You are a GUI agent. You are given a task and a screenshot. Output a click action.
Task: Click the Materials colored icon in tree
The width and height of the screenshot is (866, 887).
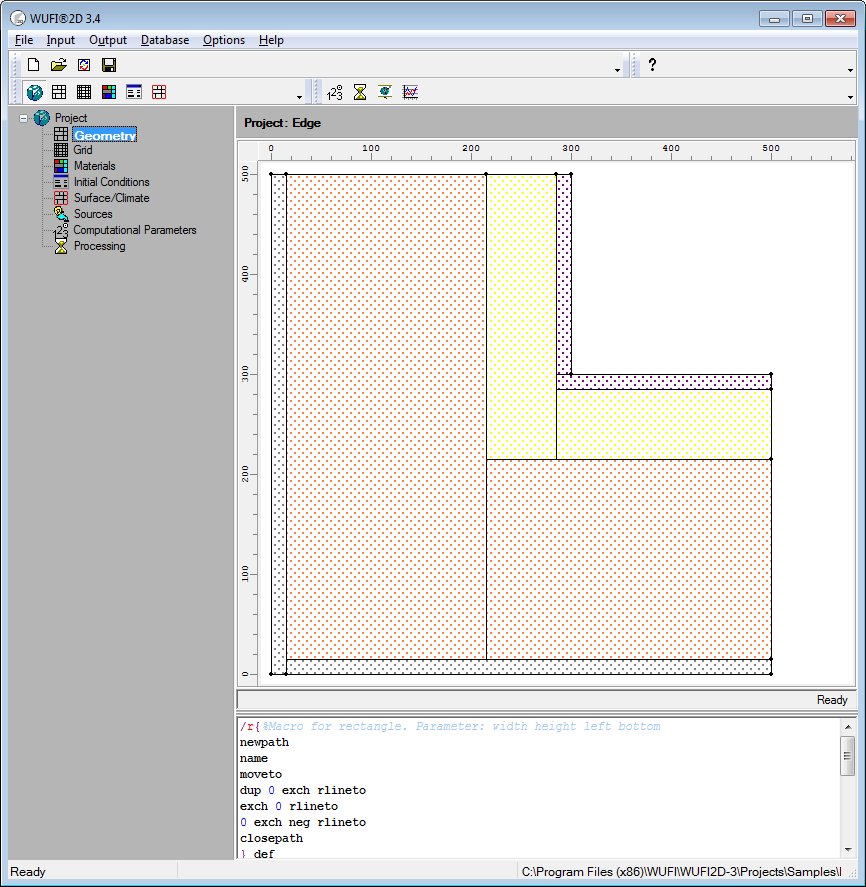coord(61,166)
